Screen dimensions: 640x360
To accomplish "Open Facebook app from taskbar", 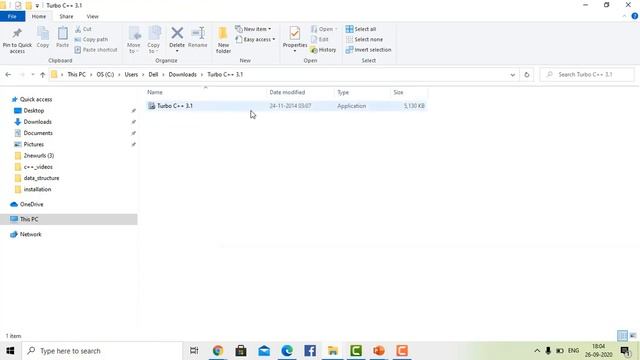I will click(x=310, y=351).
